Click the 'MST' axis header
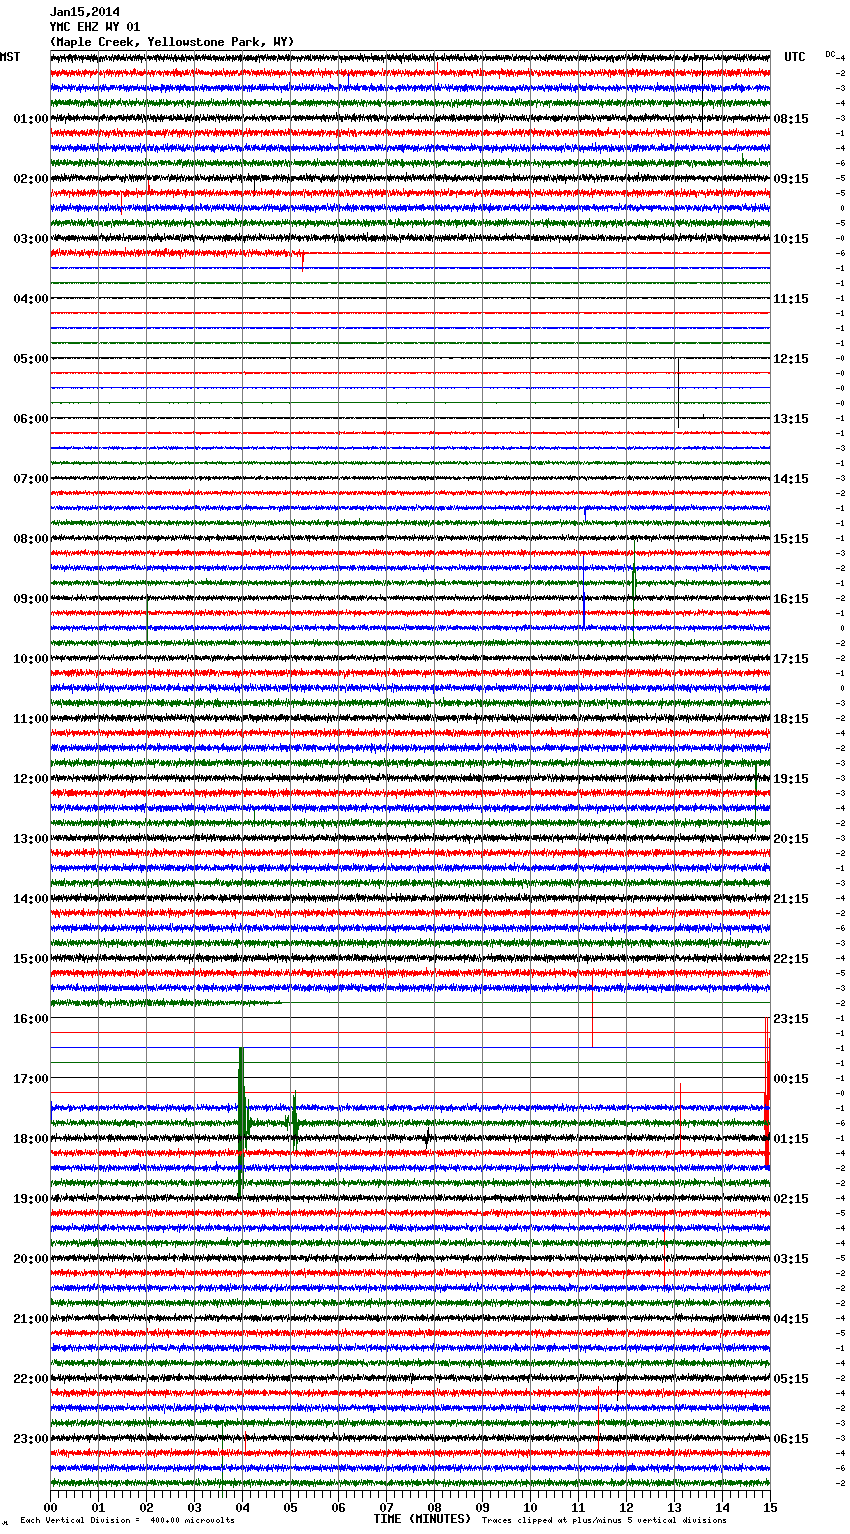This screenshot has width=850, height=1534. coord(10,57)
